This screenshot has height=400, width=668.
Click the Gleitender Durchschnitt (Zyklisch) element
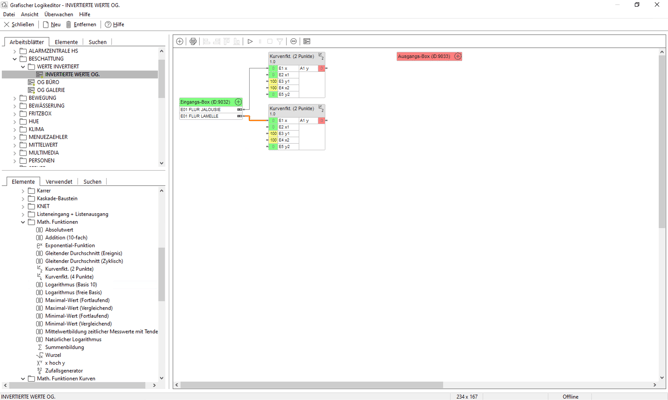coord(84,261)
